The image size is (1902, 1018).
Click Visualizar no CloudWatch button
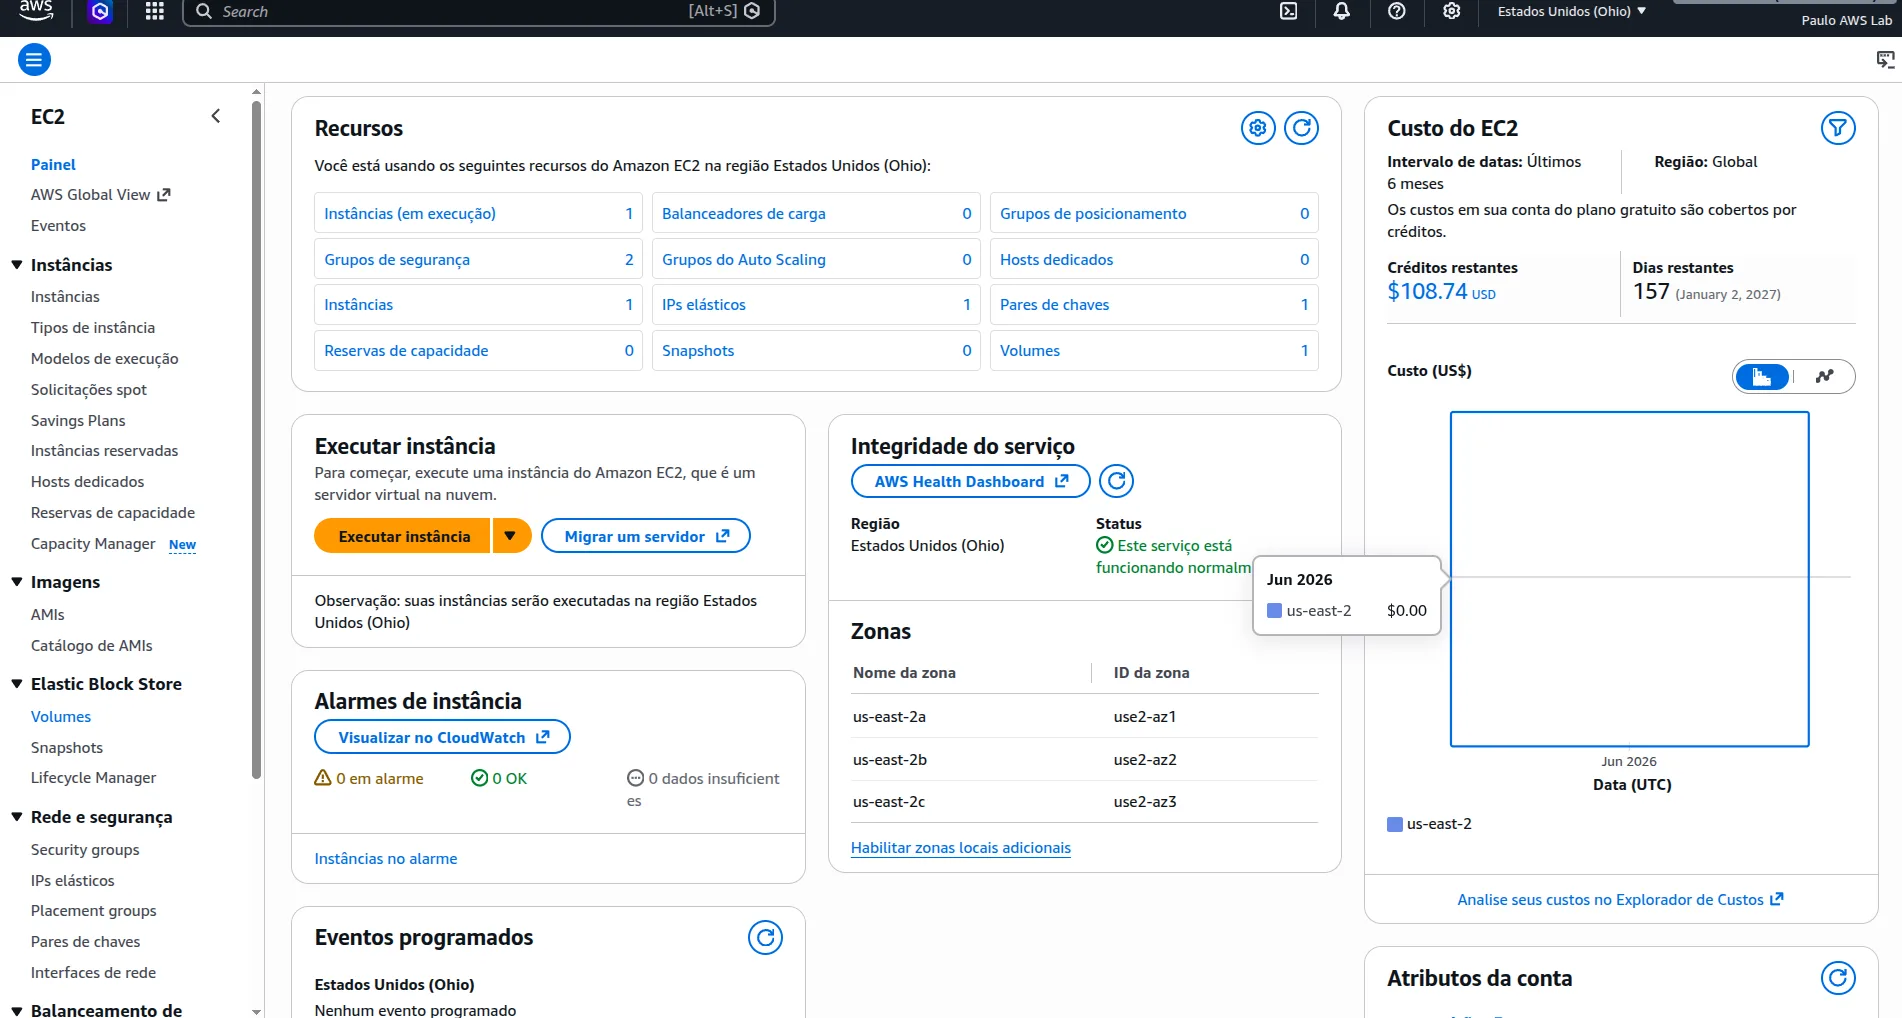pos(442,737)
